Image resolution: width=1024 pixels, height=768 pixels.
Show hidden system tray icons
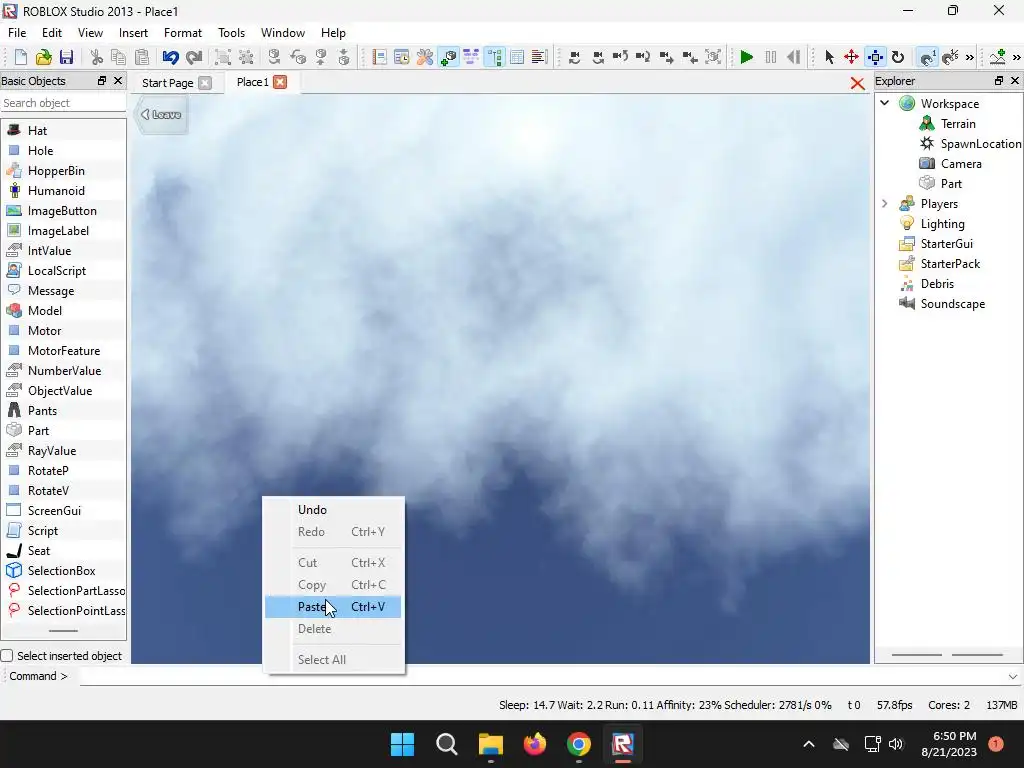pyautogui.click(x=808, y=744)
